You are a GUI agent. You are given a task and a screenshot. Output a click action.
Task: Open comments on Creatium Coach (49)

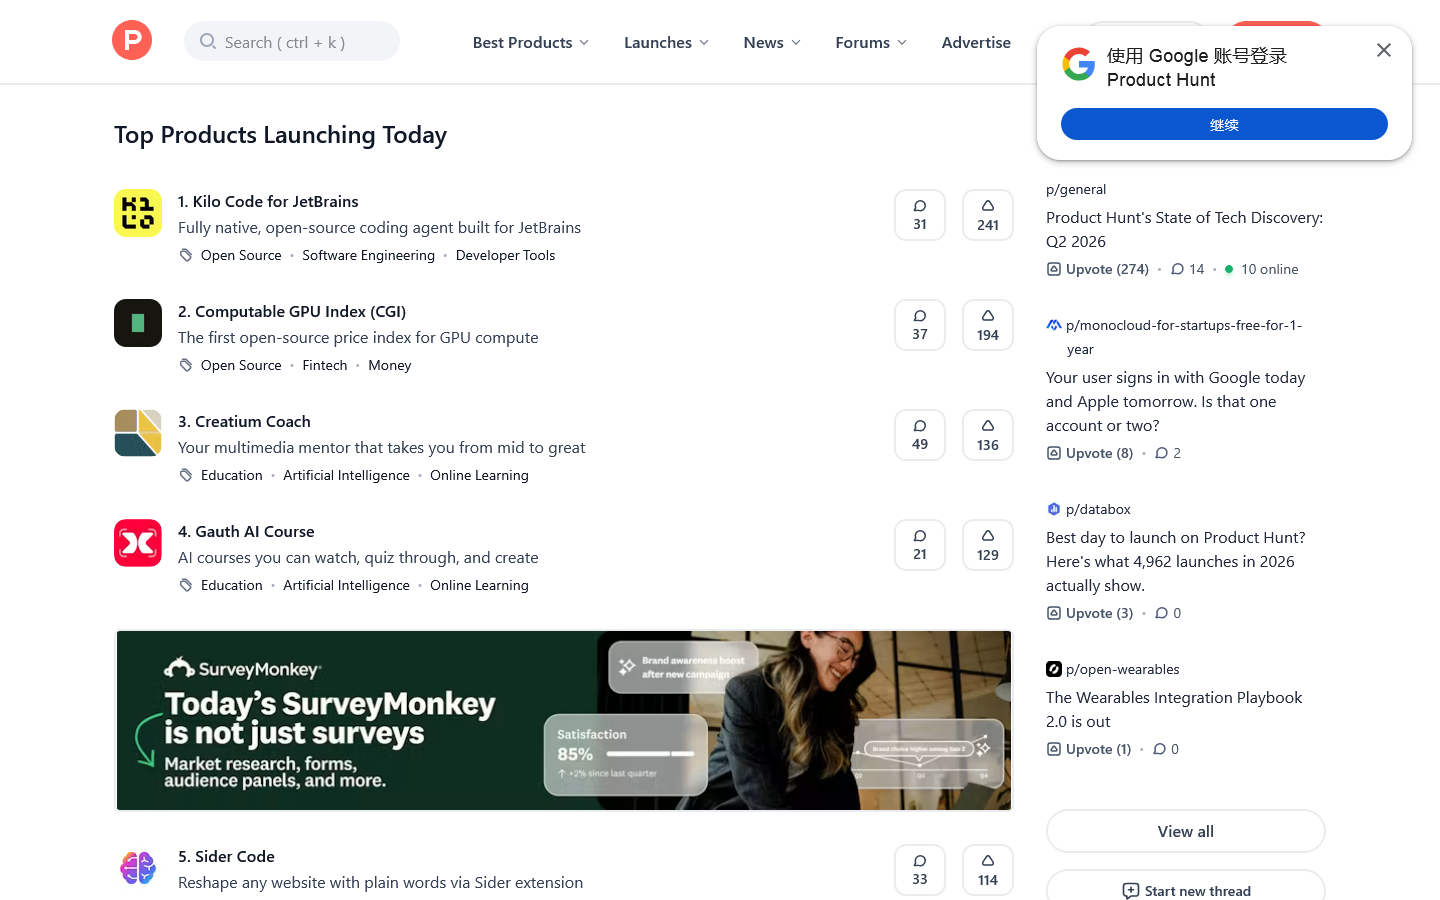pyautogui.click(x=920, y=435)
